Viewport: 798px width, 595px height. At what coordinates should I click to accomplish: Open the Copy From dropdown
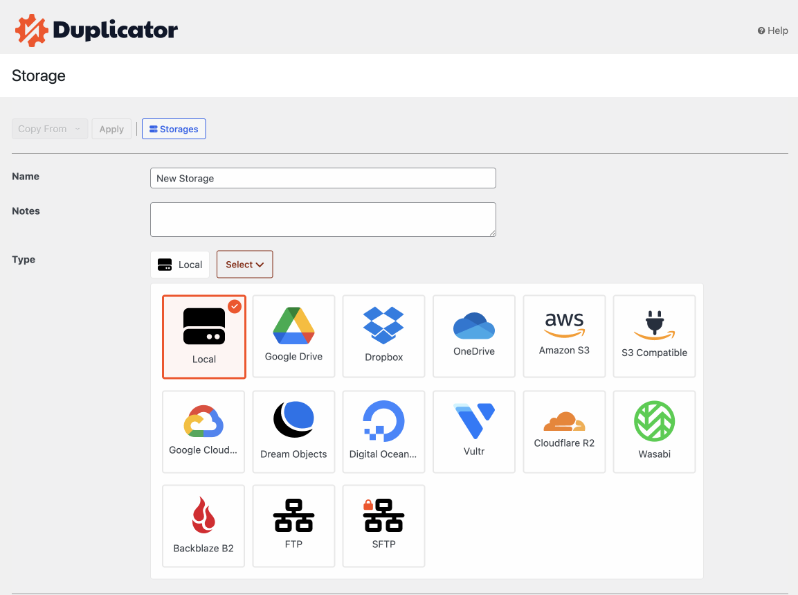[50, 129]
